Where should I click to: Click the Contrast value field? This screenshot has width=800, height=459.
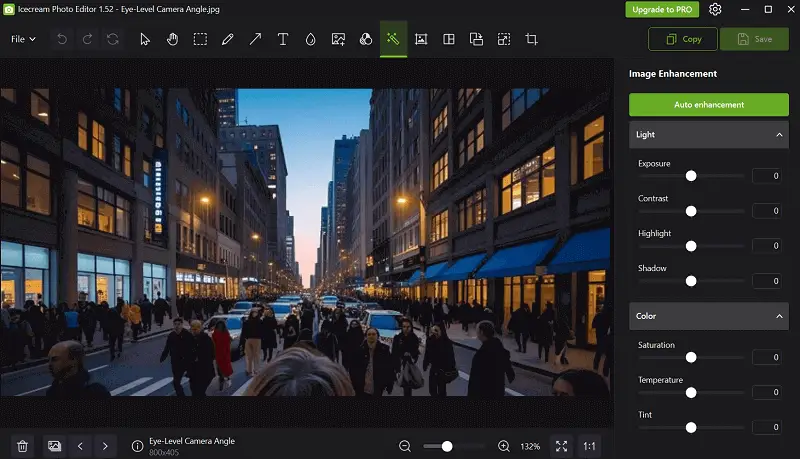[766, 211]
